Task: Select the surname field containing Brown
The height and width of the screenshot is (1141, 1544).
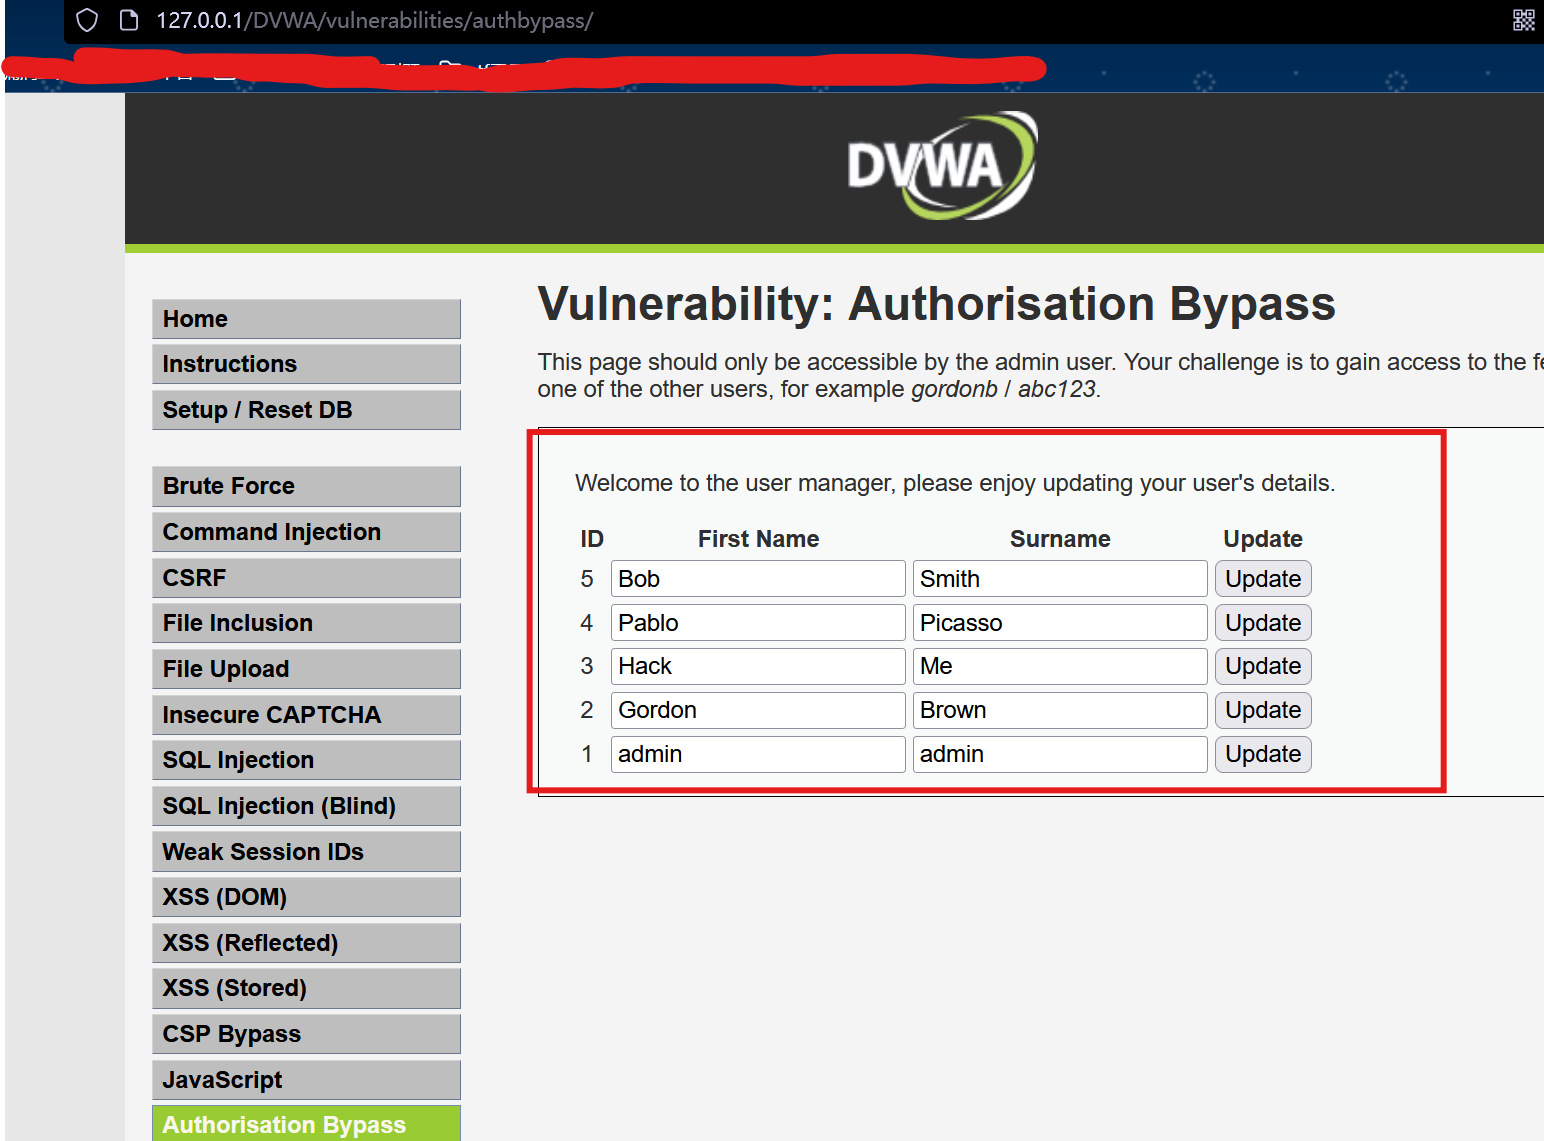Action: (x=1060, y=710)
